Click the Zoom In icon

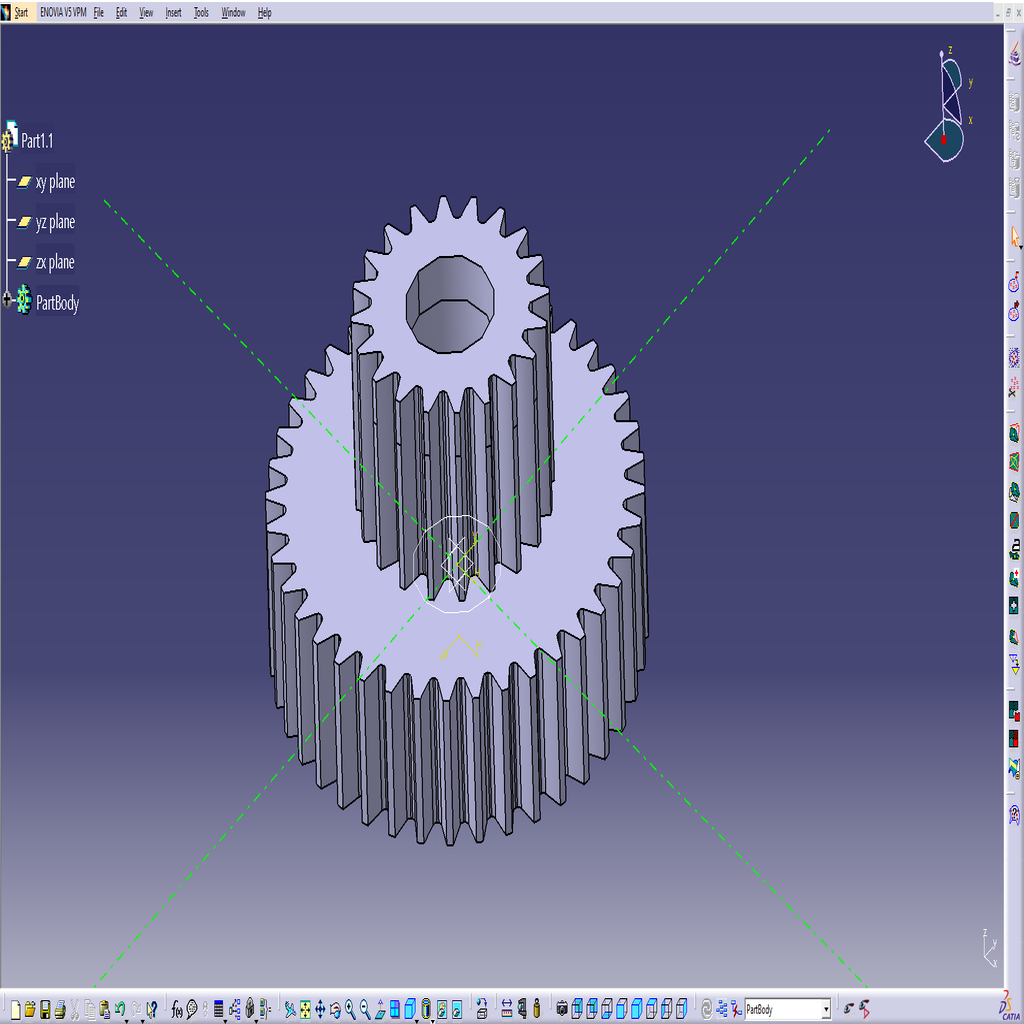tap(351, 1009)
